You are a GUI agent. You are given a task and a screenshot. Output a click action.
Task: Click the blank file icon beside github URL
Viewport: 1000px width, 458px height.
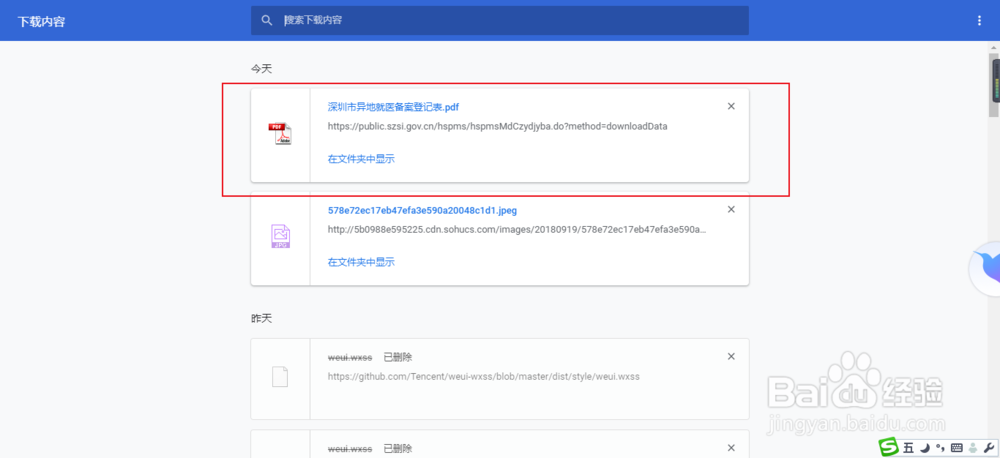click(x=280, y=376)
